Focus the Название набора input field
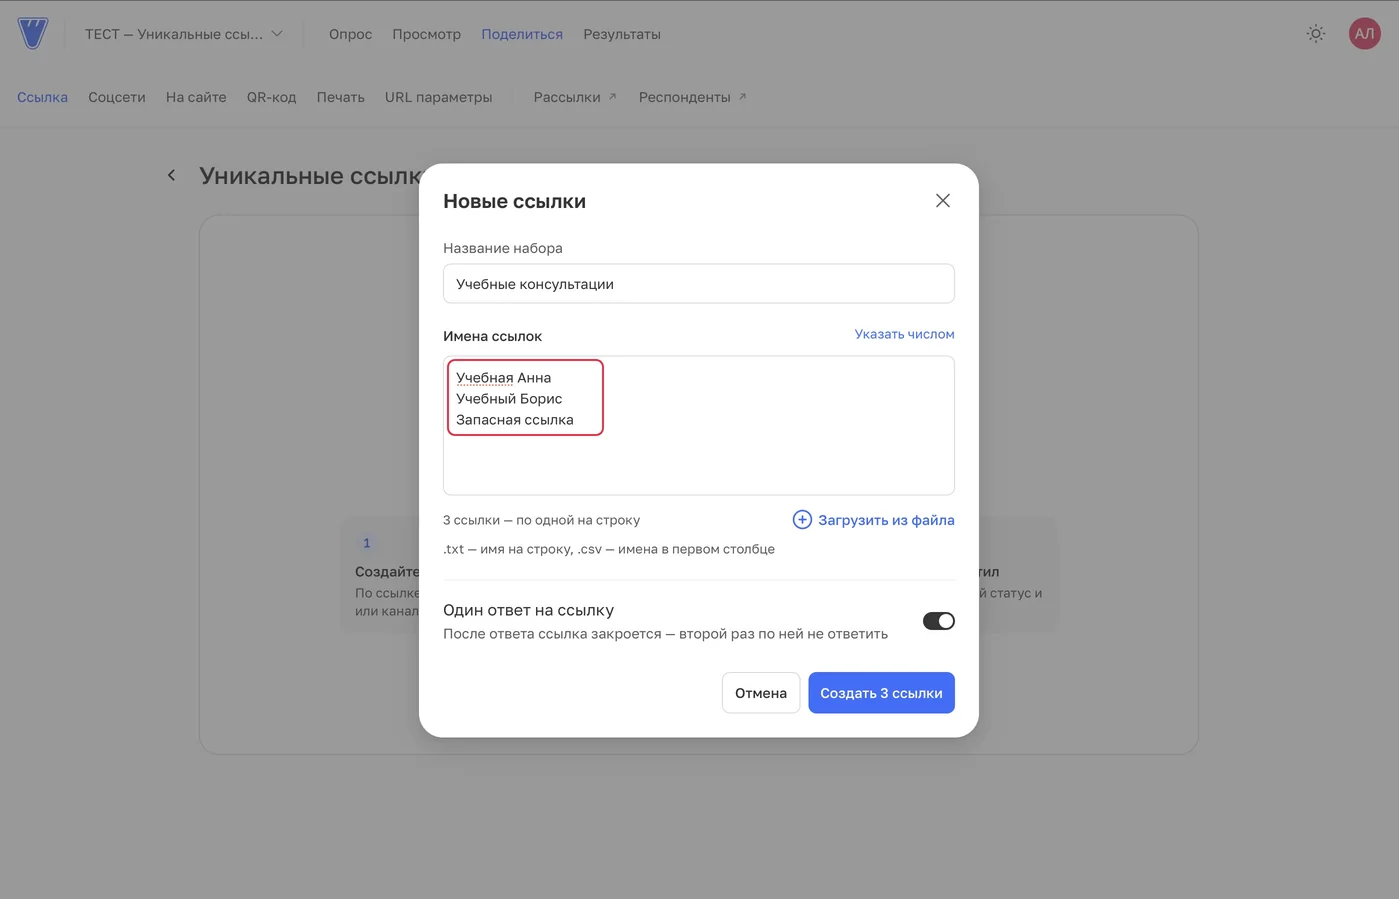Viewport: 1399px width, 899px height. [x=699, y=284]
